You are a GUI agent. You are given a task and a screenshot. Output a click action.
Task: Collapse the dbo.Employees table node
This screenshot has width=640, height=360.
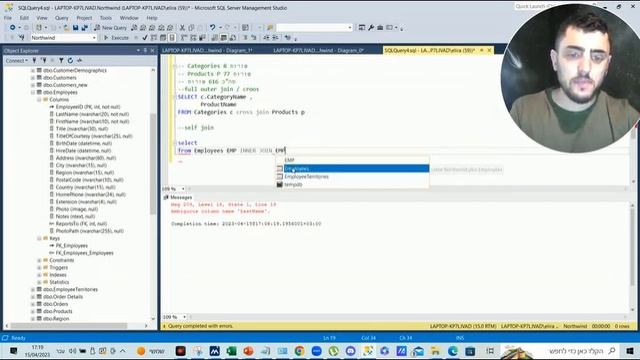(x=33, y=92)
